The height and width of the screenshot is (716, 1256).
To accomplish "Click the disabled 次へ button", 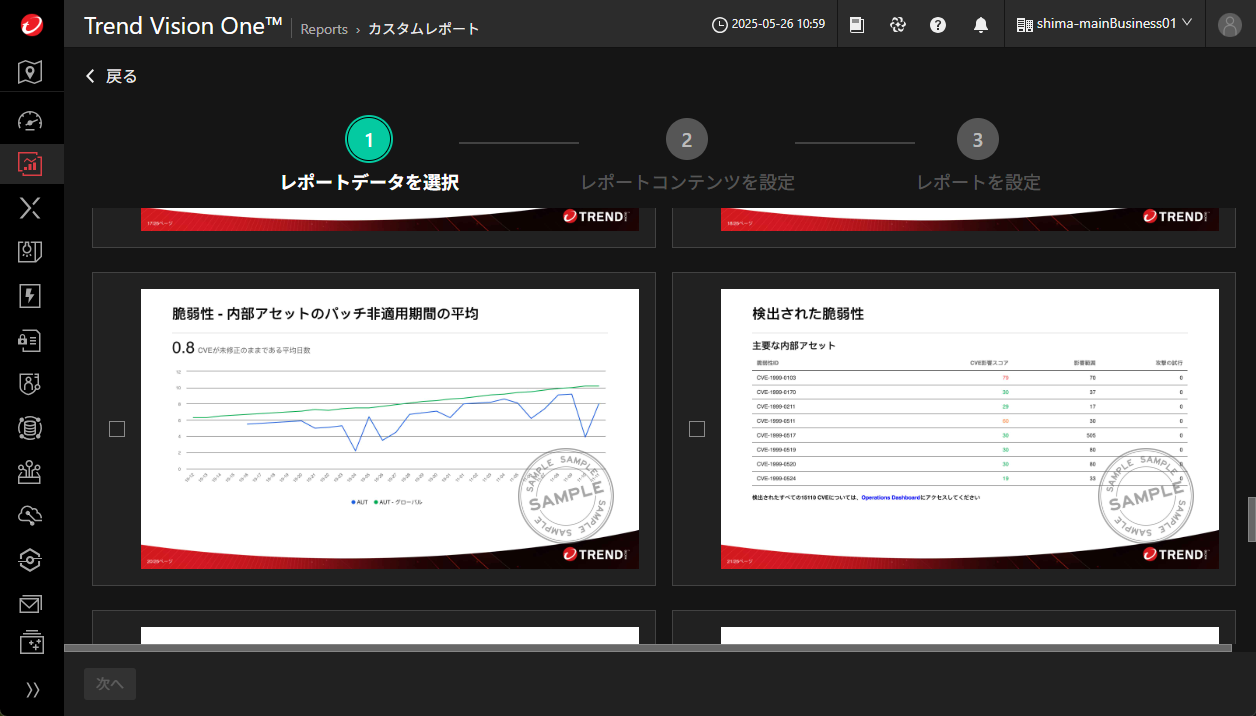I will point(110,684).
